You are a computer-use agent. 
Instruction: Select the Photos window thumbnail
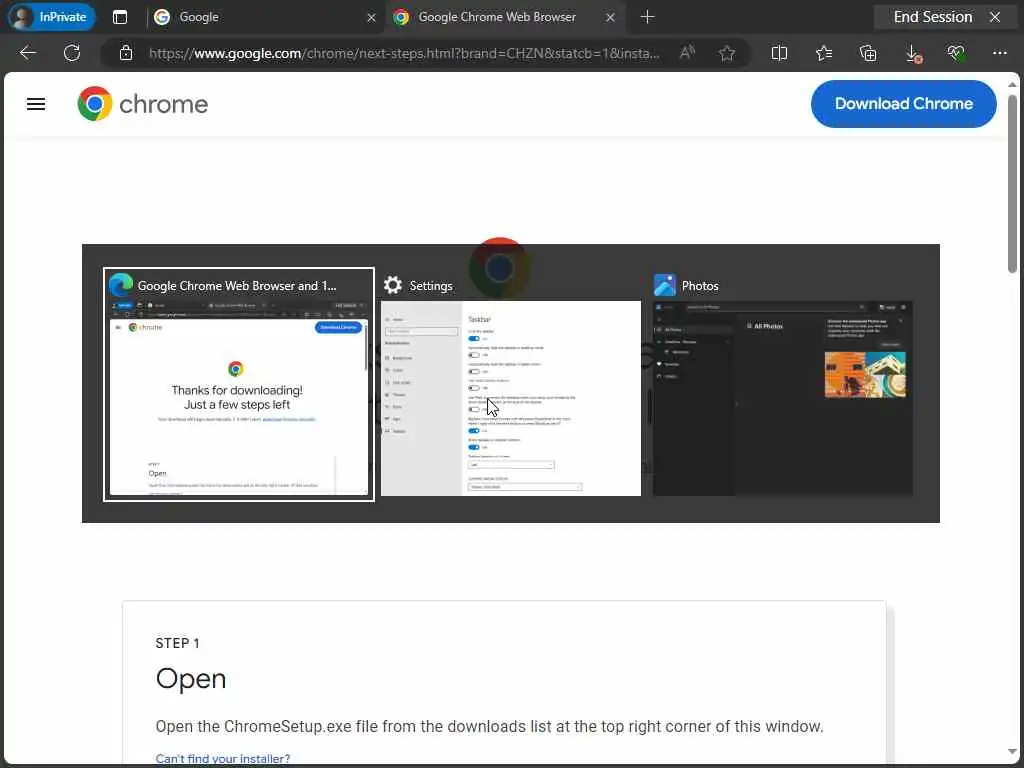(783, 398)
